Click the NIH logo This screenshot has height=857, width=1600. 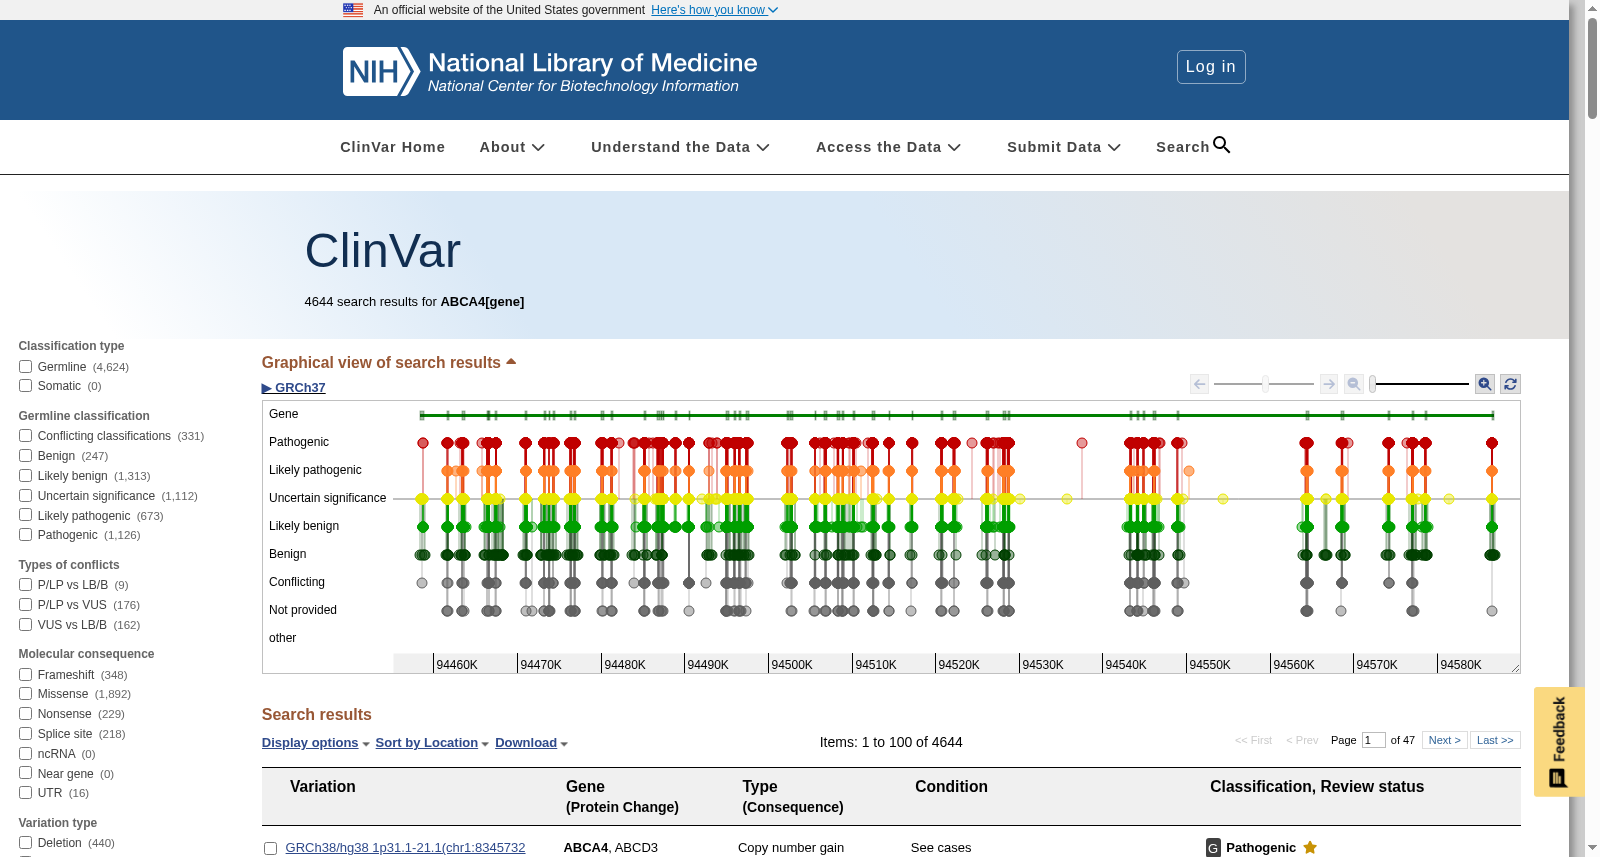381,72
